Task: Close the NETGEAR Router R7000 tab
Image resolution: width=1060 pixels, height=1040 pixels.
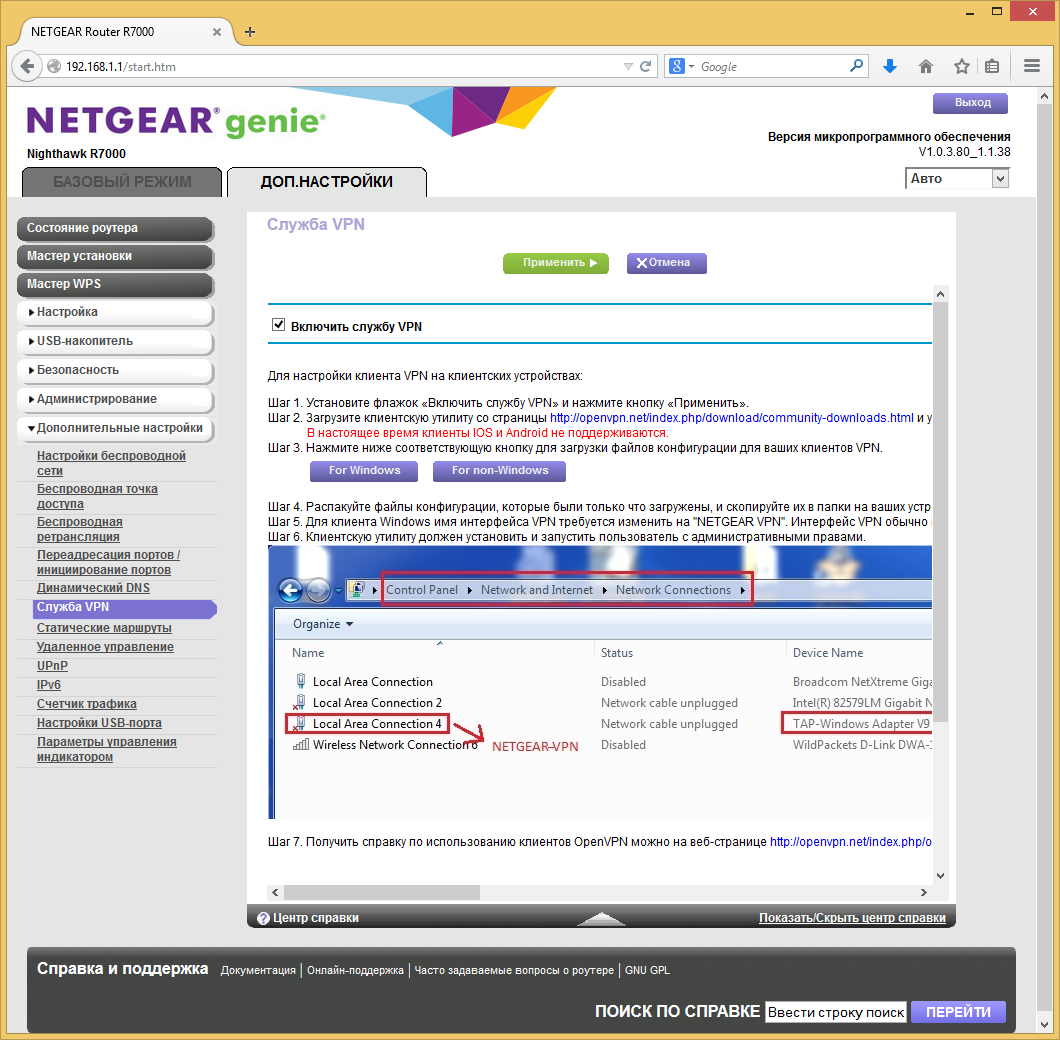Action: (x=217, y=32)
